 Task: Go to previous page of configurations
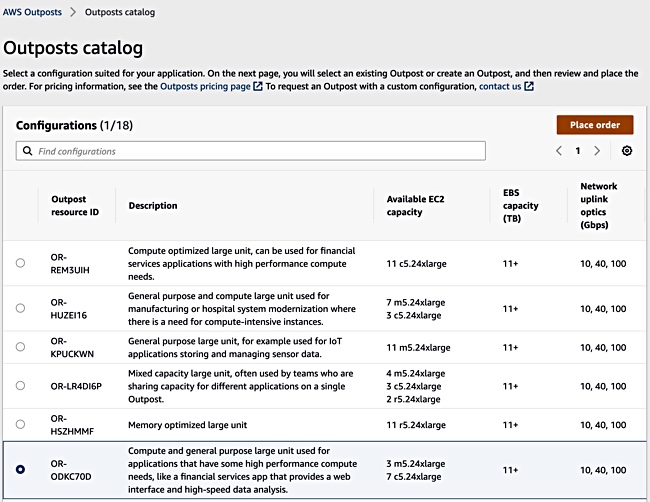pos(559,151)
